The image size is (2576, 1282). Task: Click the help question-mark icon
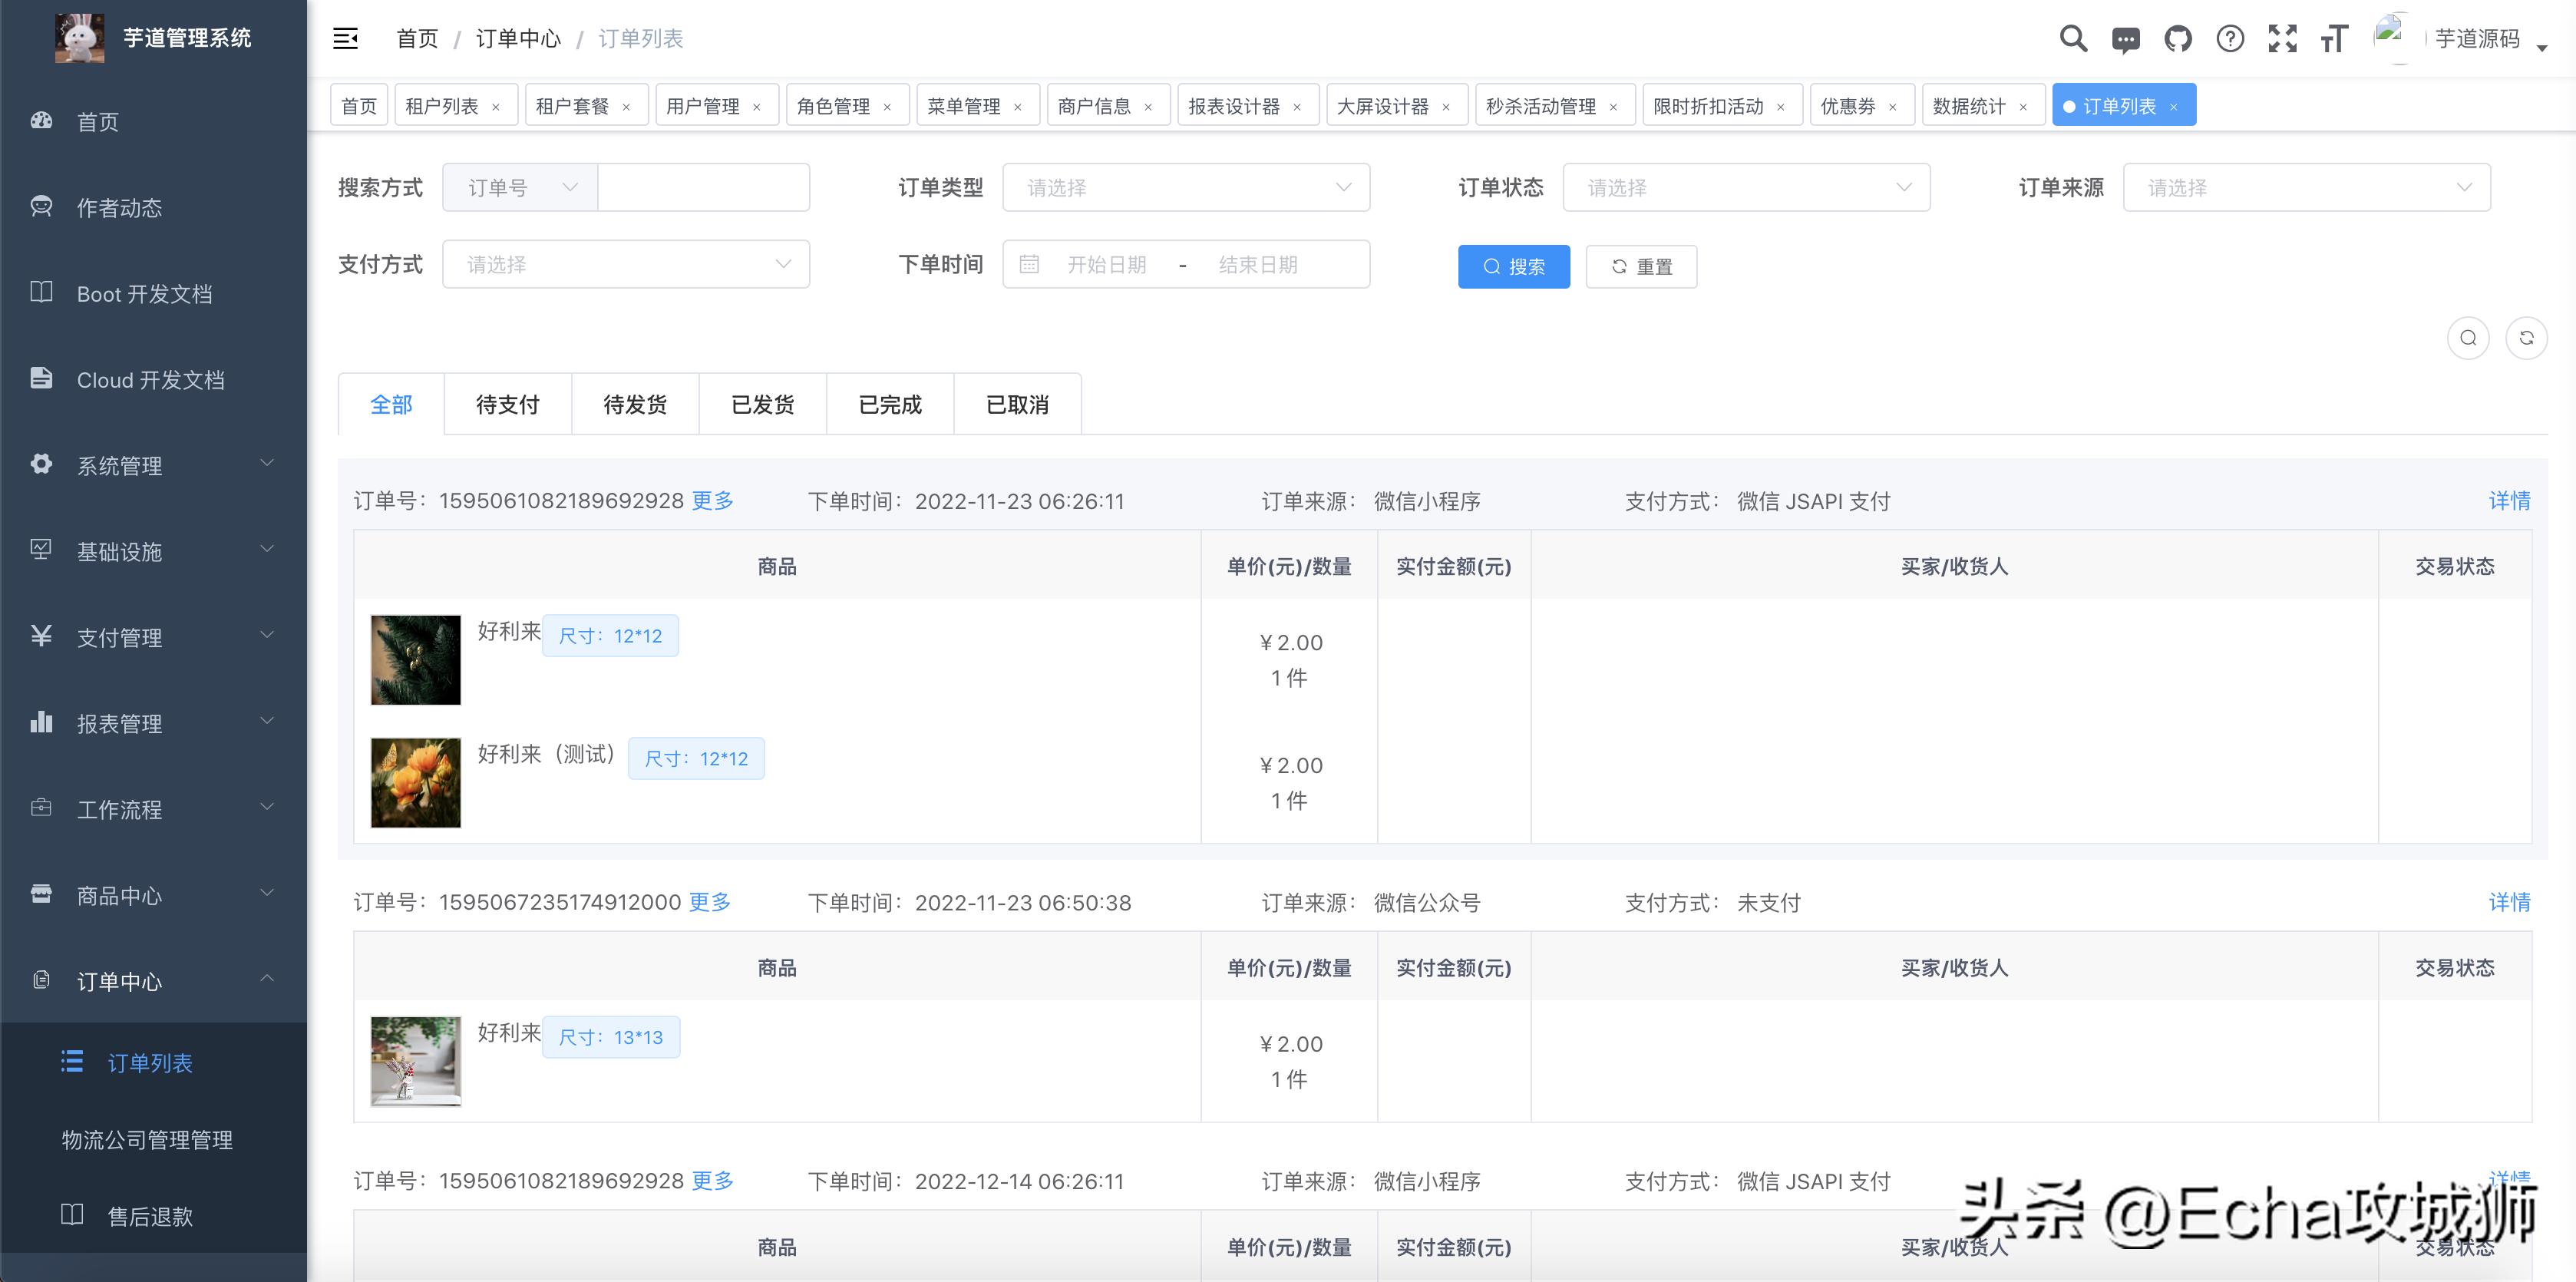(x=2230, y=38)
